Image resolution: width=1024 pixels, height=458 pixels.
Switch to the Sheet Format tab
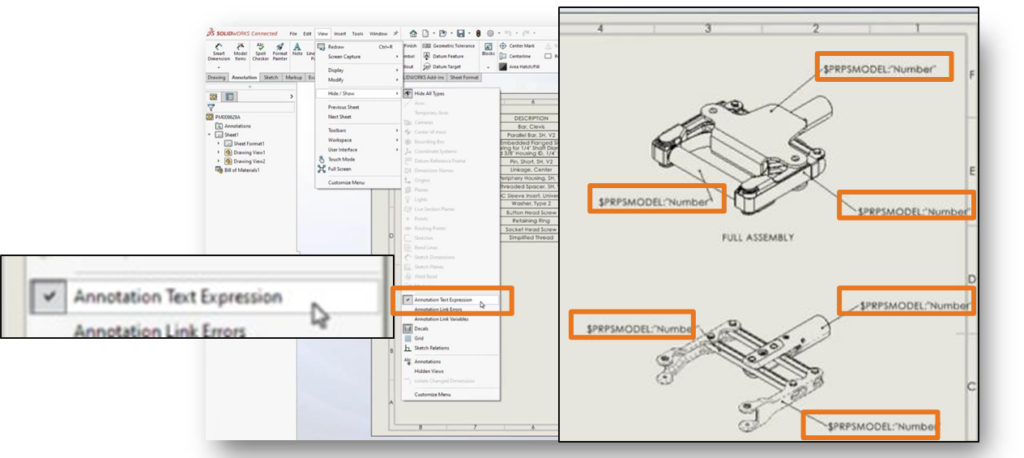point(464,77)
